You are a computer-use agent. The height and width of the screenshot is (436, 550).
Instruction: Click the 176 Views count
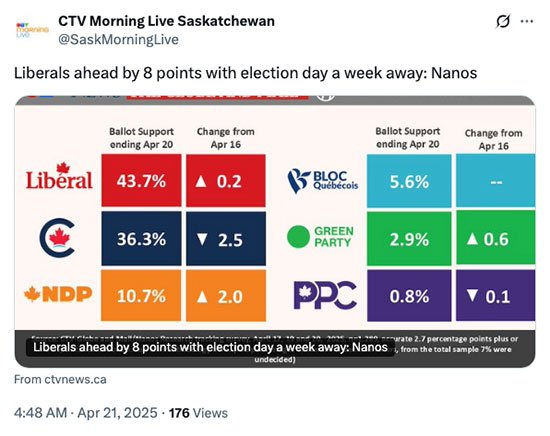point(199,413)
